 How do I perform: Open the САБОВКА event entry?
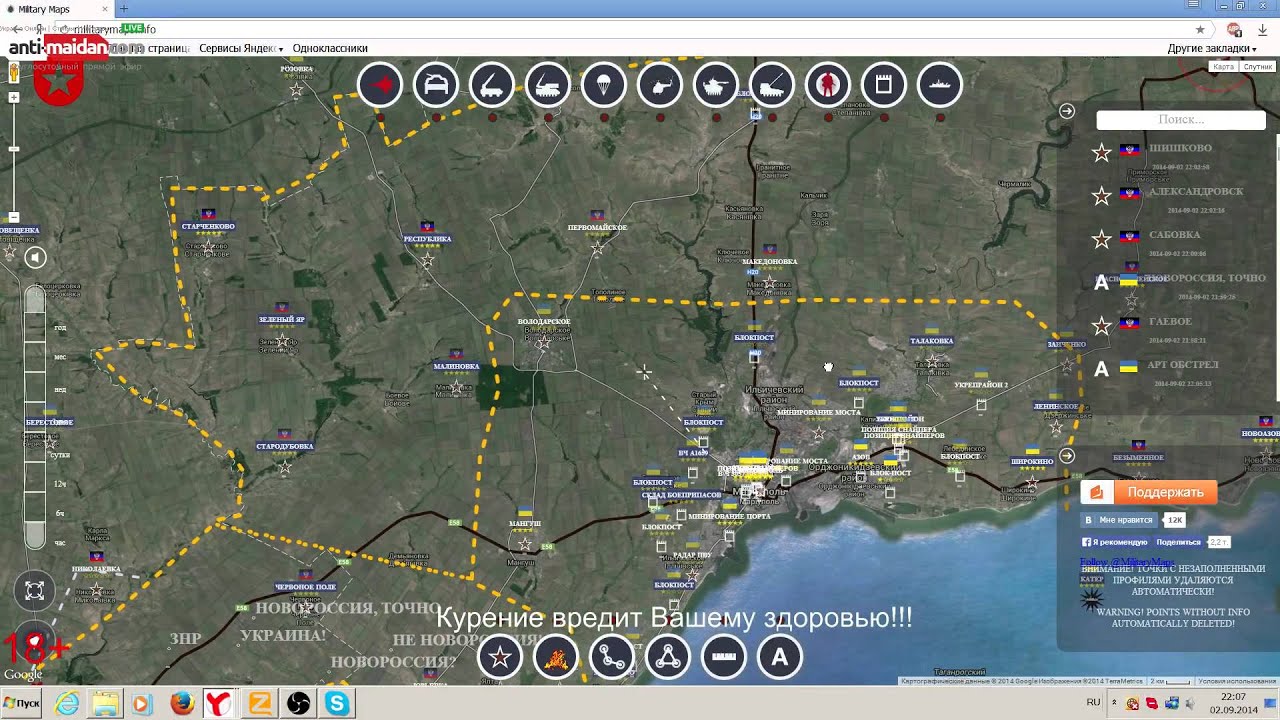point(1174,235)
